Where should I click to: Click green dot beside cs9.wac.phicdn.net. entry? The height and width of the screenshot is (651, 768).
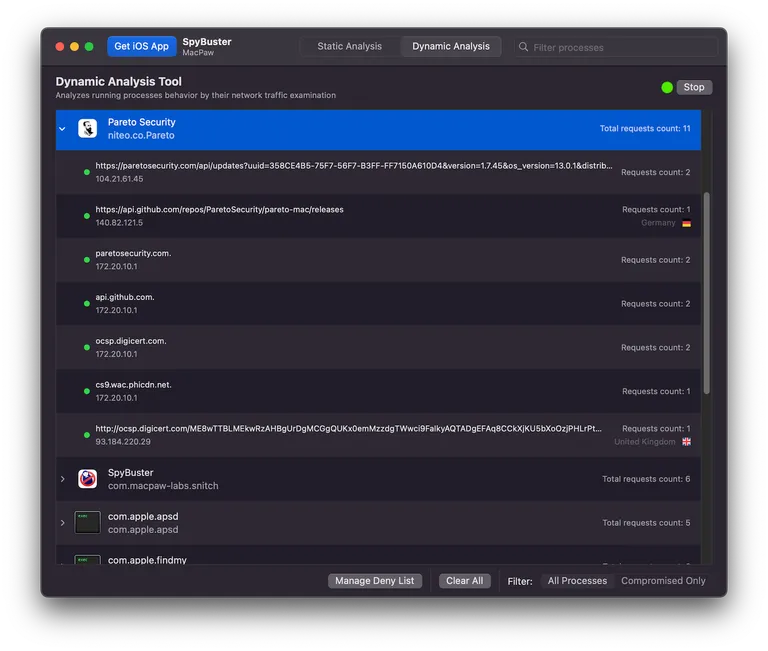tap(87, 391)
